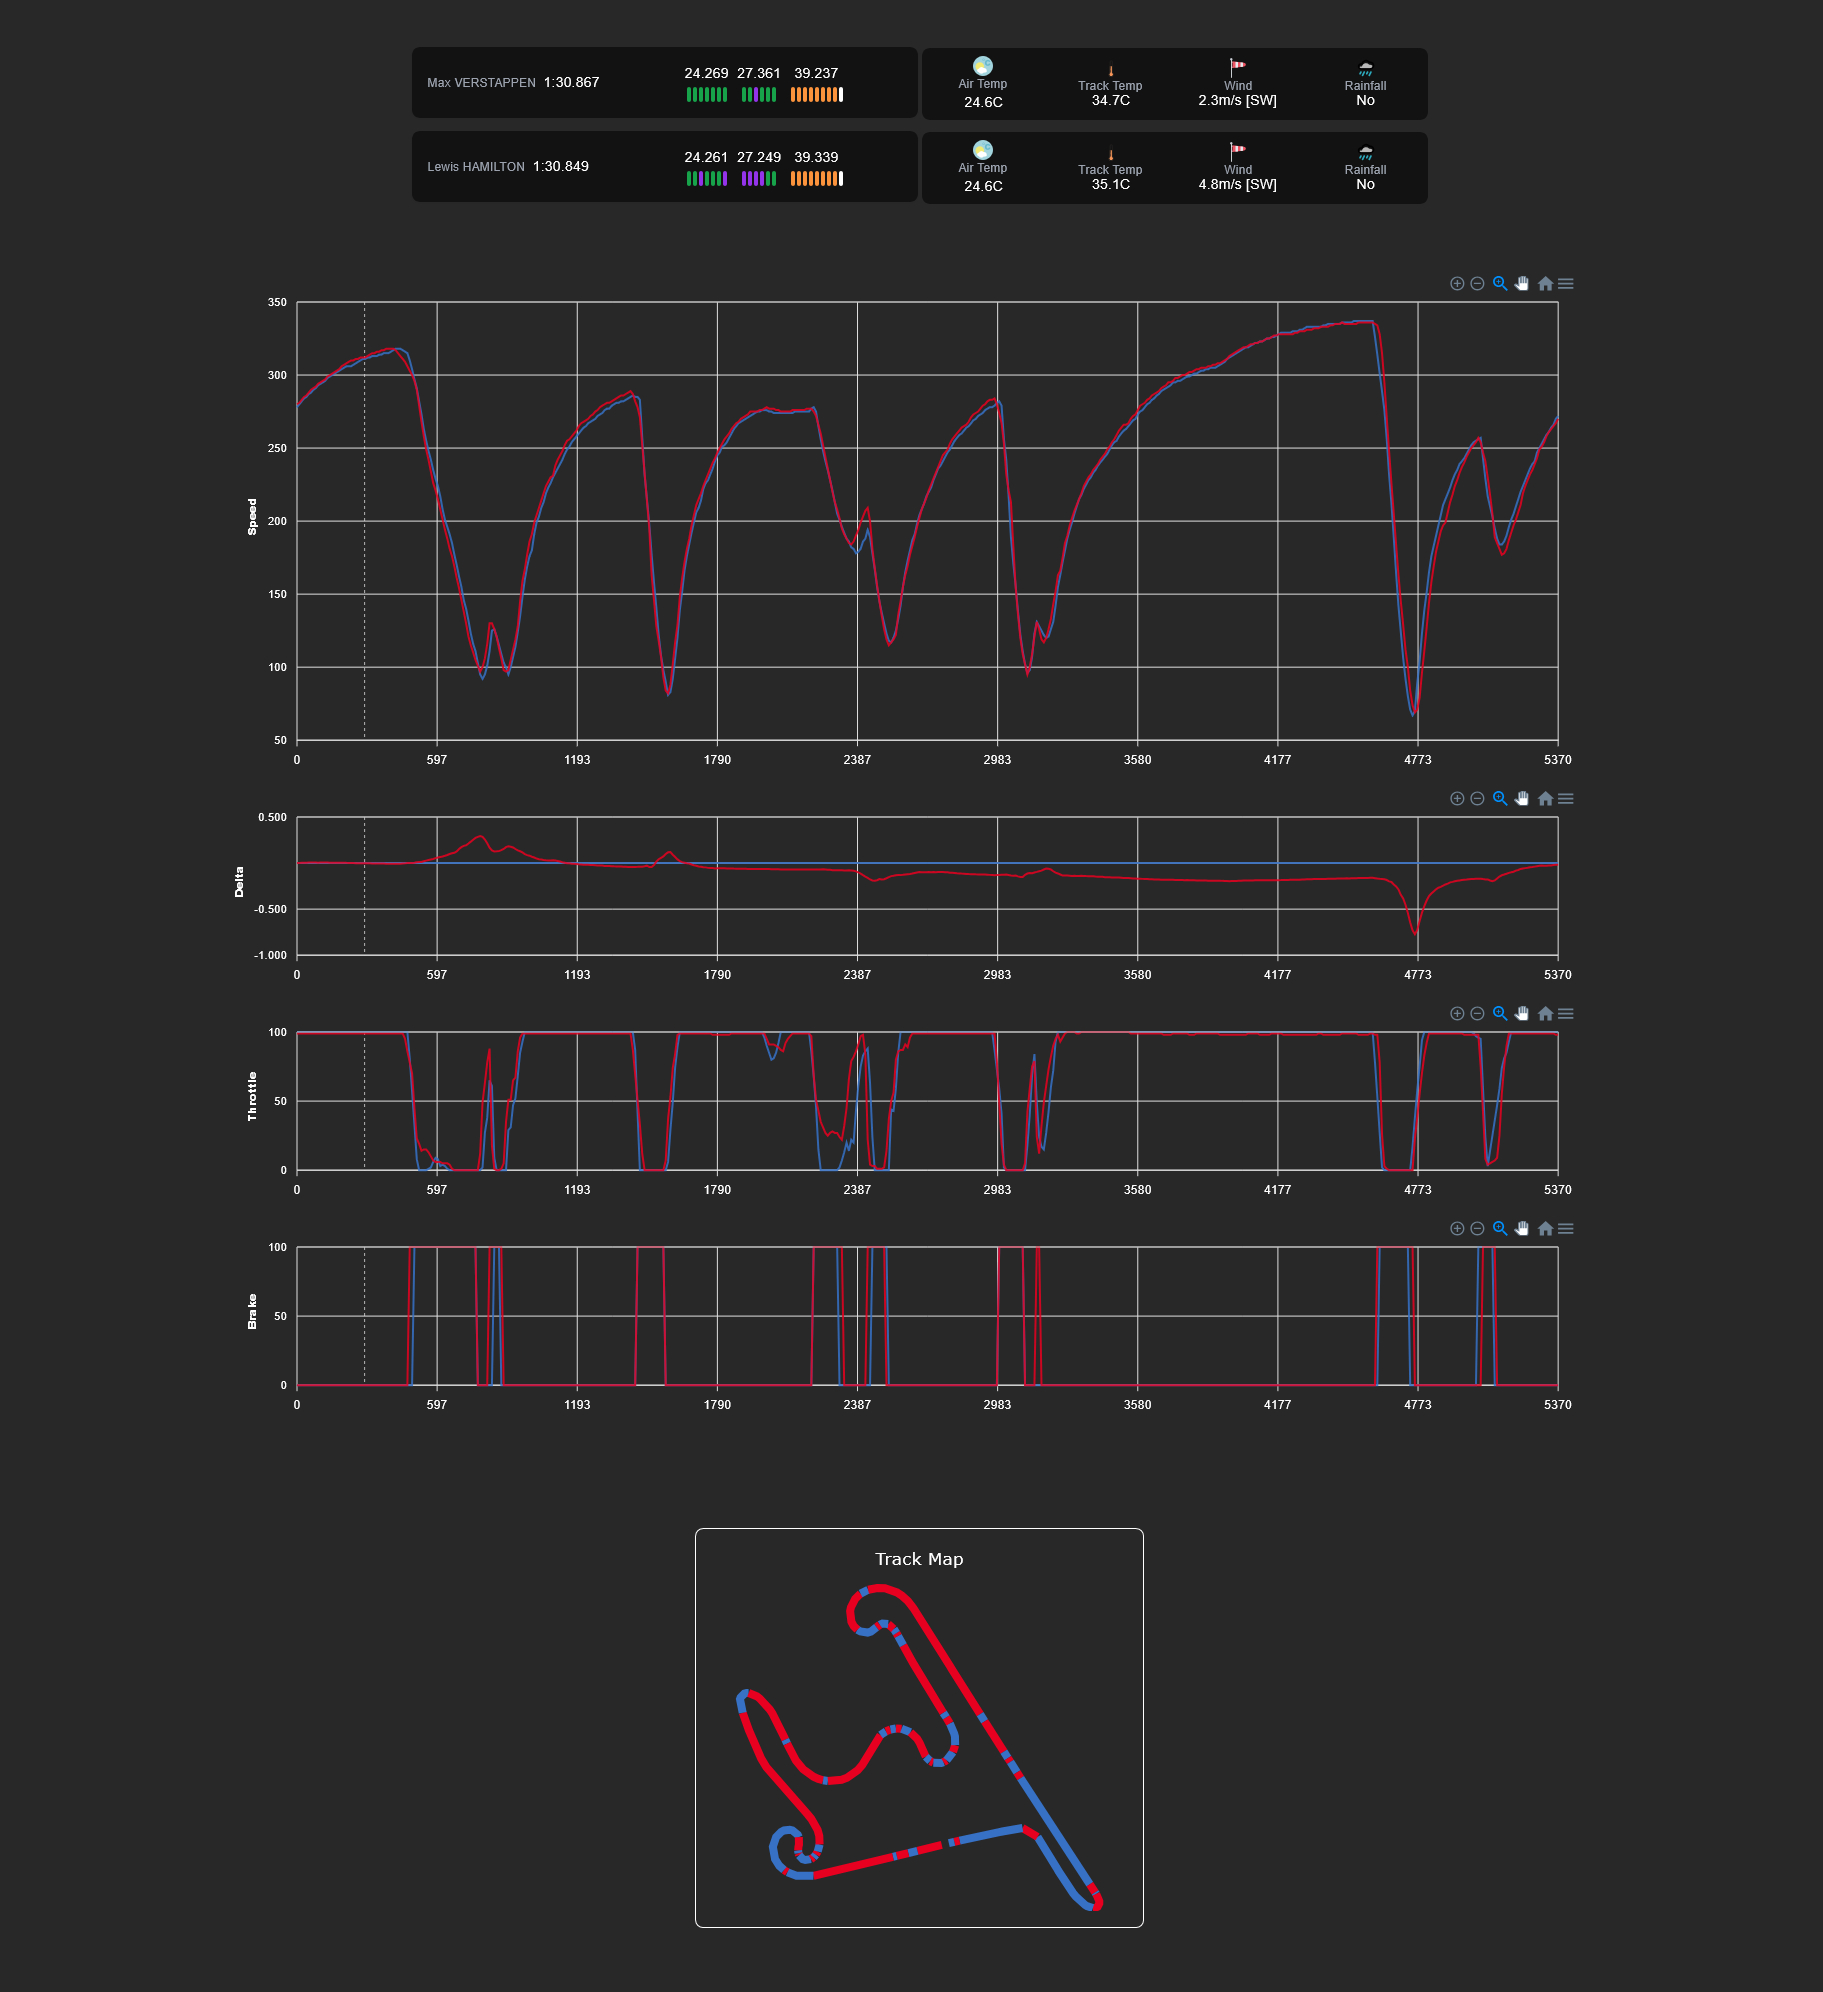Open the hamburger menu of the Speed chart

point(1566,284)
